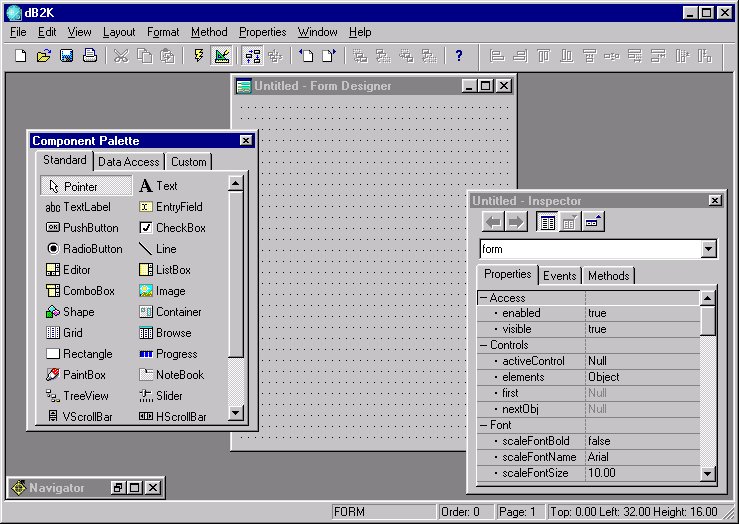The width and height of the screenshot is (739, 524).
Task: Toggle the Design mode toolbar icon
Action: click(x=222, y=56)
